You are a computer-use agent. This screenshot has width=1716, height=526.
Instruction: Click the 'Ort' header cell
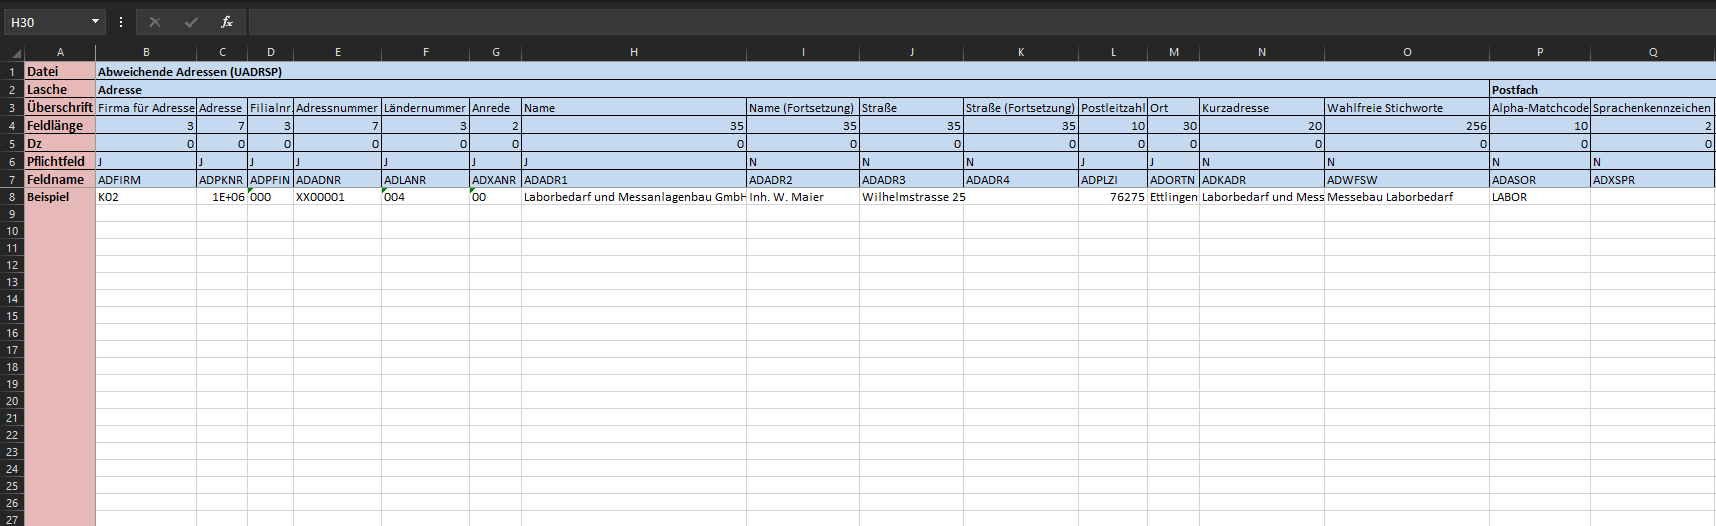[x=1174, y=108]
